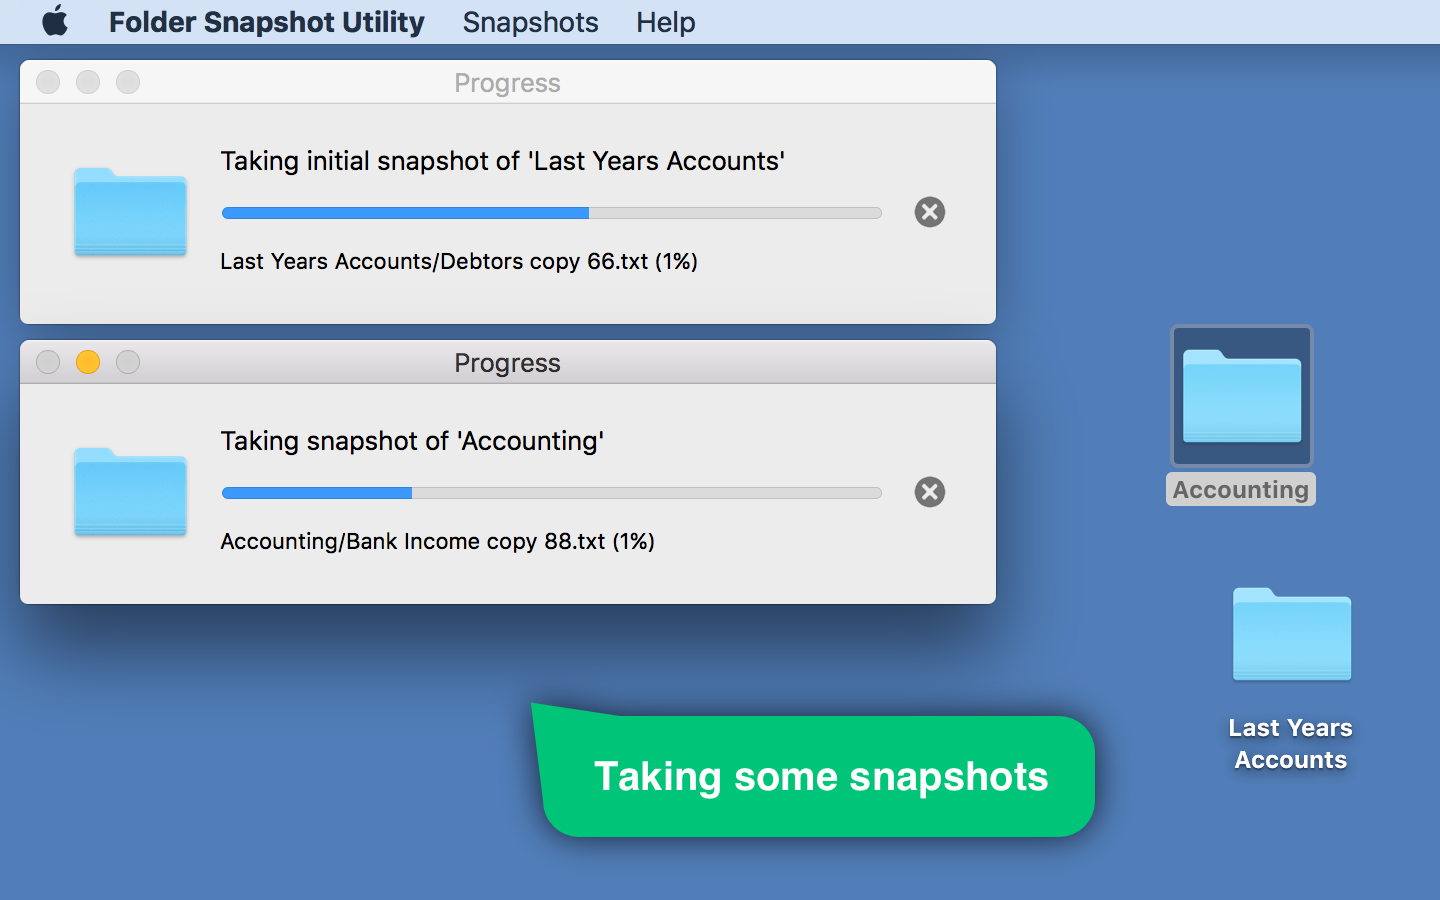Click the 'Last Years Accounts' folder label
1440x900 pixels.
click(x=1290, y=744)
